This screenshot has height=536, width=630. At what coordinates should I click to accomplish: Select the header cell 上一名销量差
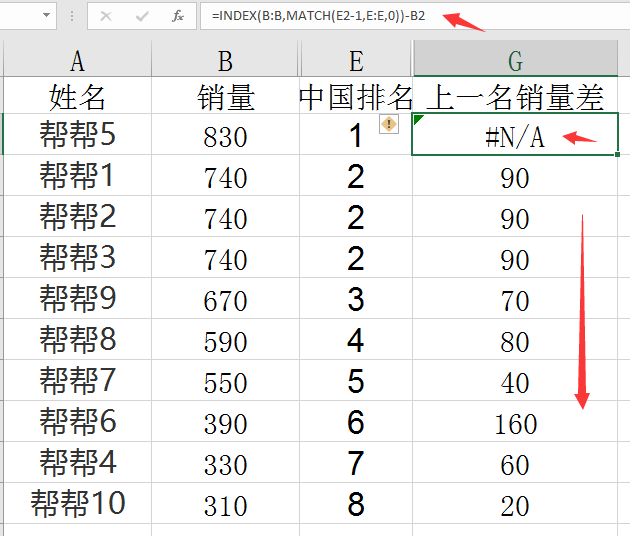tap(515, 96)
